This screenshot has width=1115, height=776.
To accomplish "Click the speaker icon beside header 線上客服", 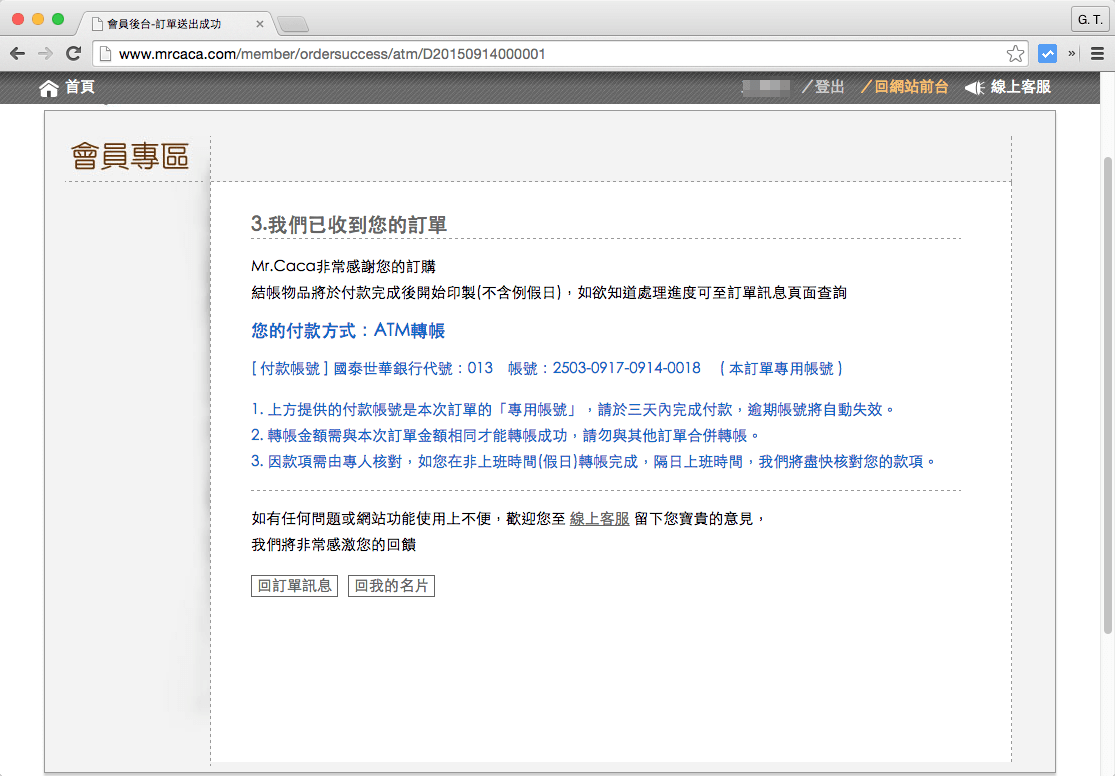I will (974, 88).
